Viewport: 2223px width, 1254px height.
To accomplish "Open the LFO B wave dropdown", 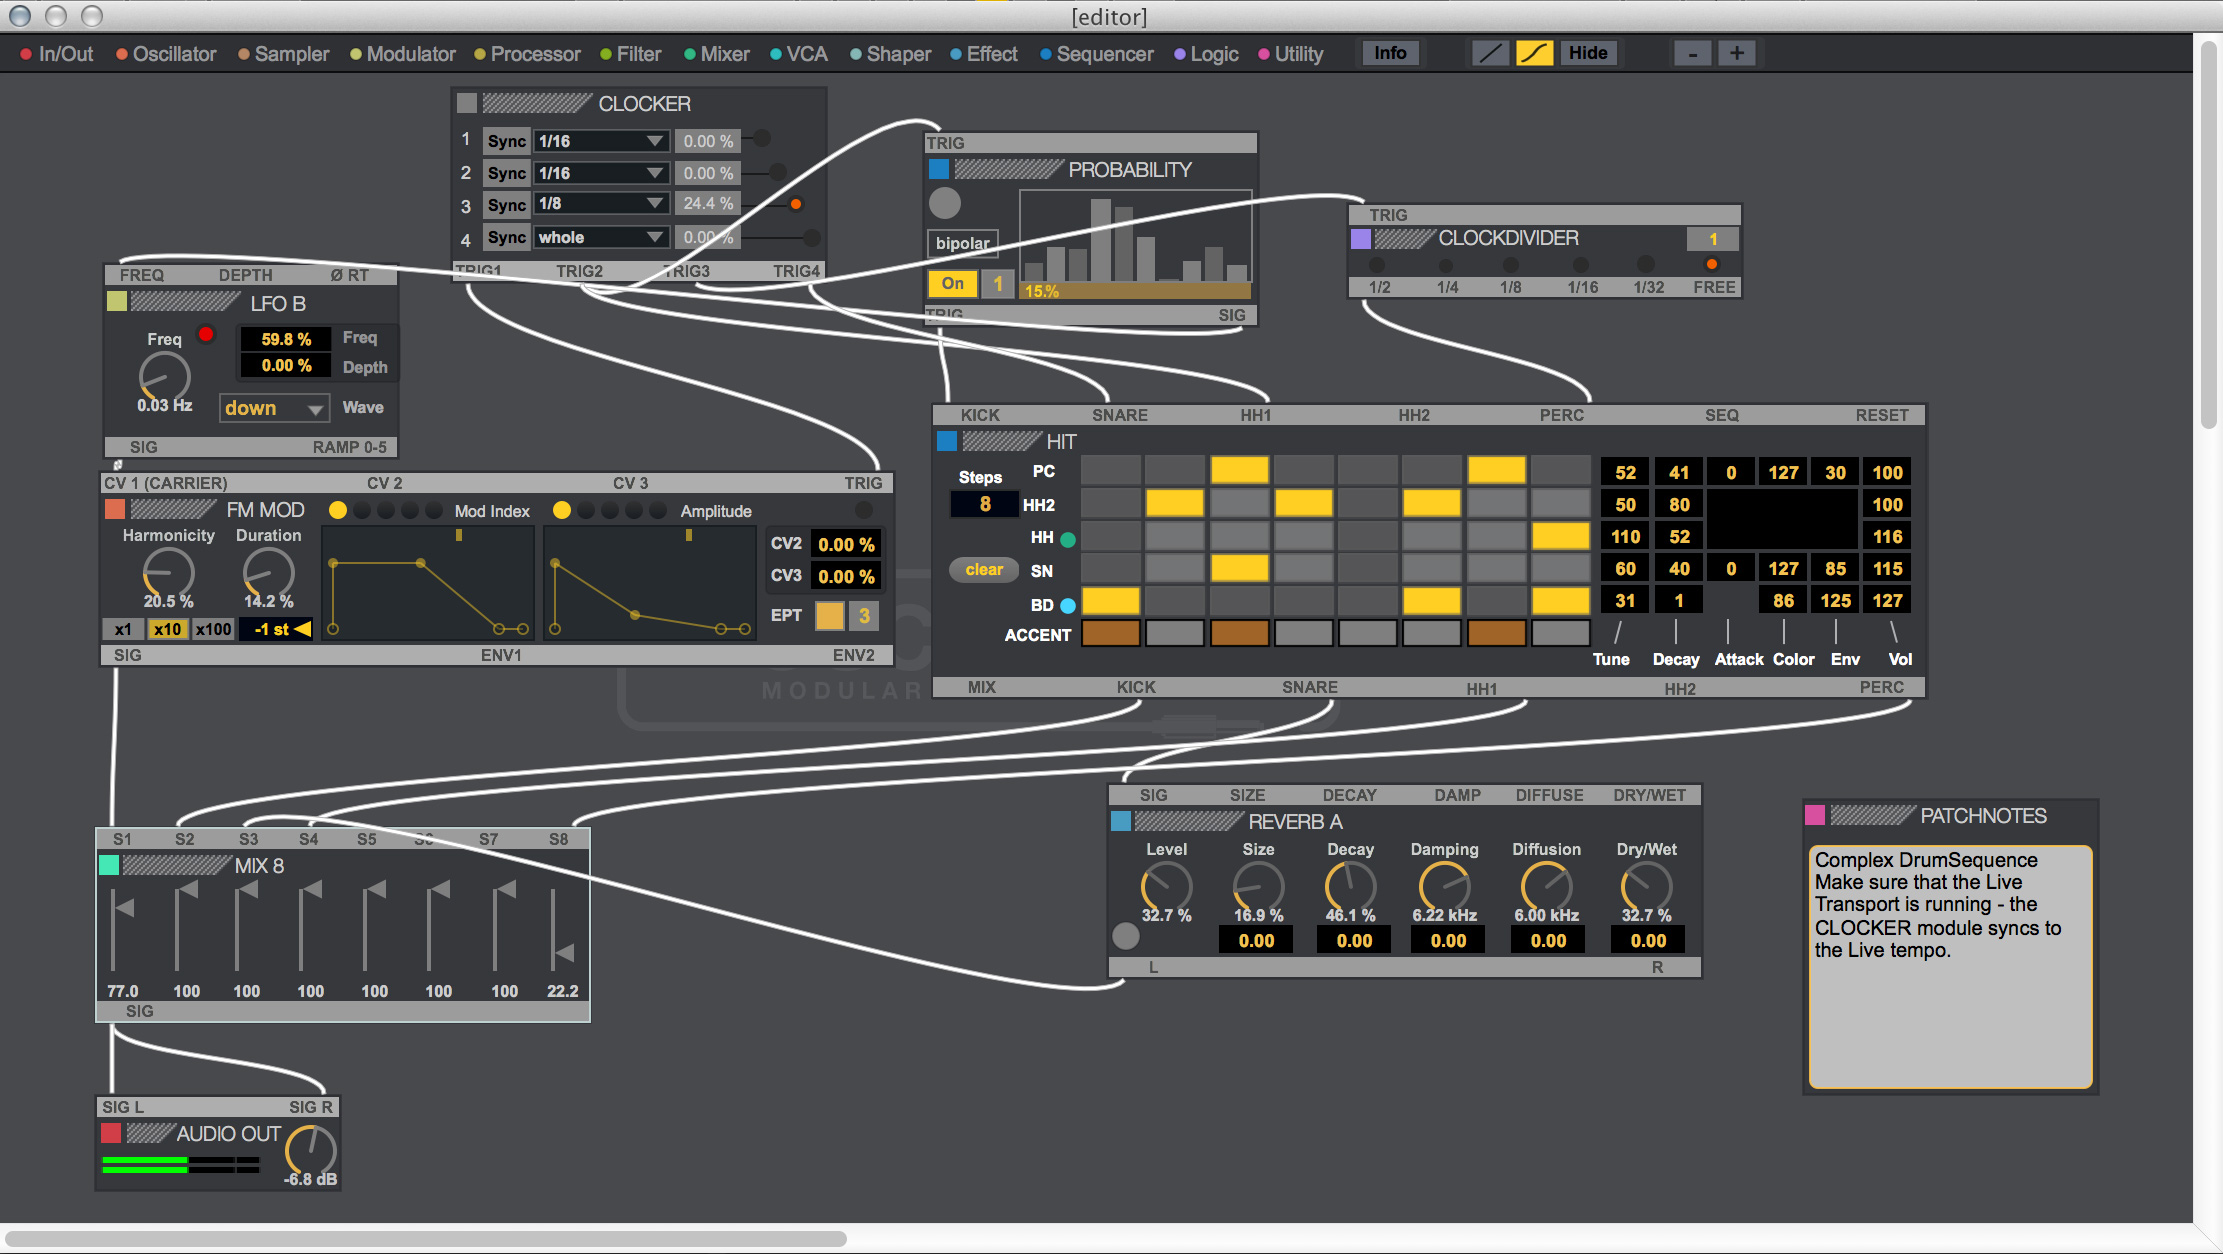I will pyautogui.click(x=274, y=408).
